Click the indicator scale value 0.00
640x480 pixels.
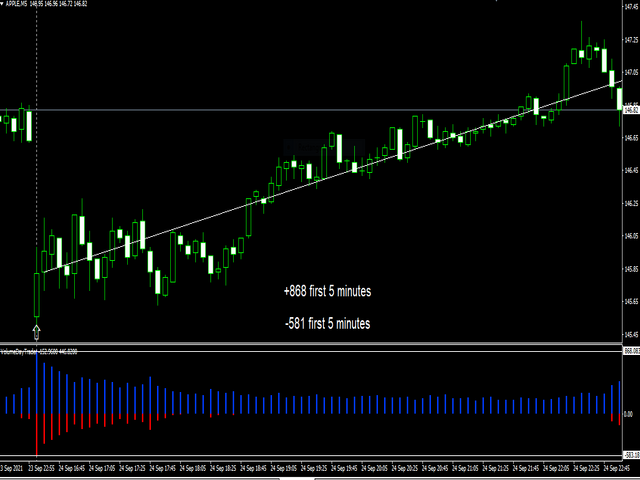(x=629, y=414)
